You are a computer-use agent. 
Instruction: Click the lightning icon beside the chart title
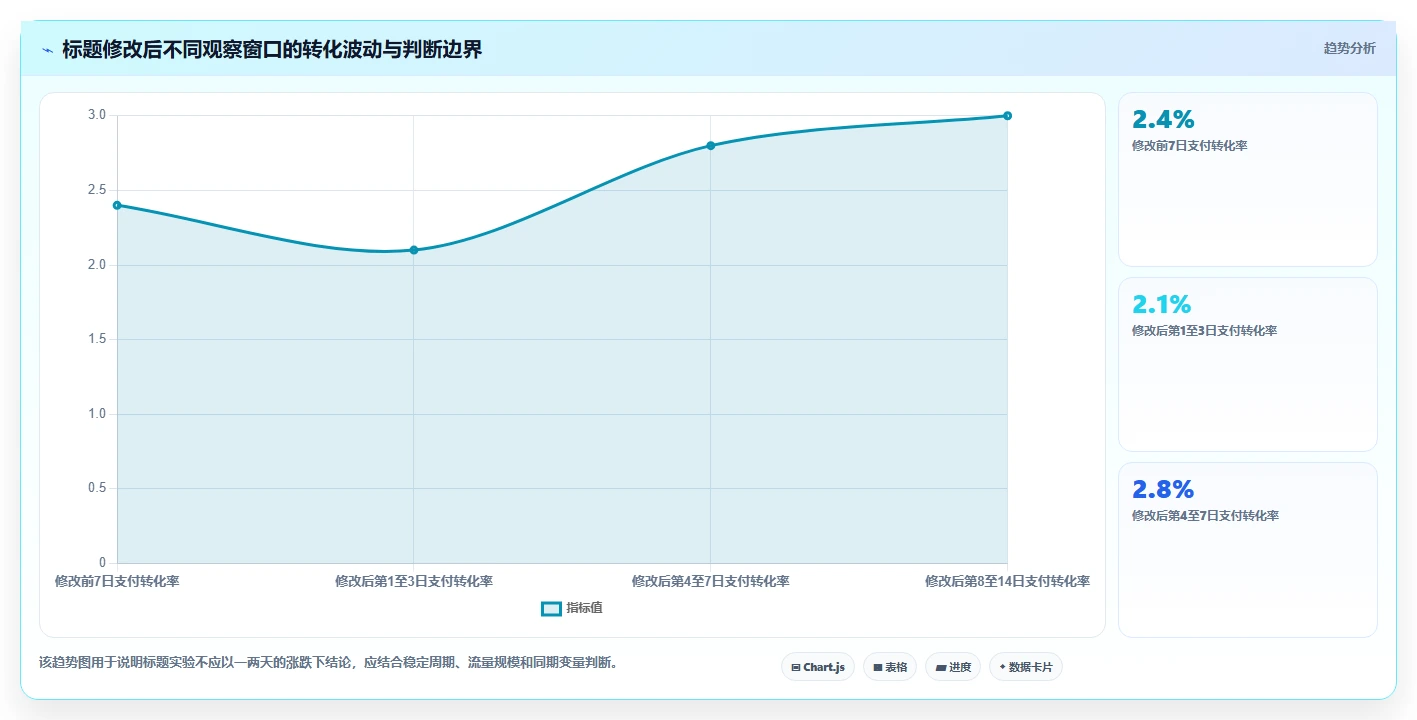tap(48, 49)
